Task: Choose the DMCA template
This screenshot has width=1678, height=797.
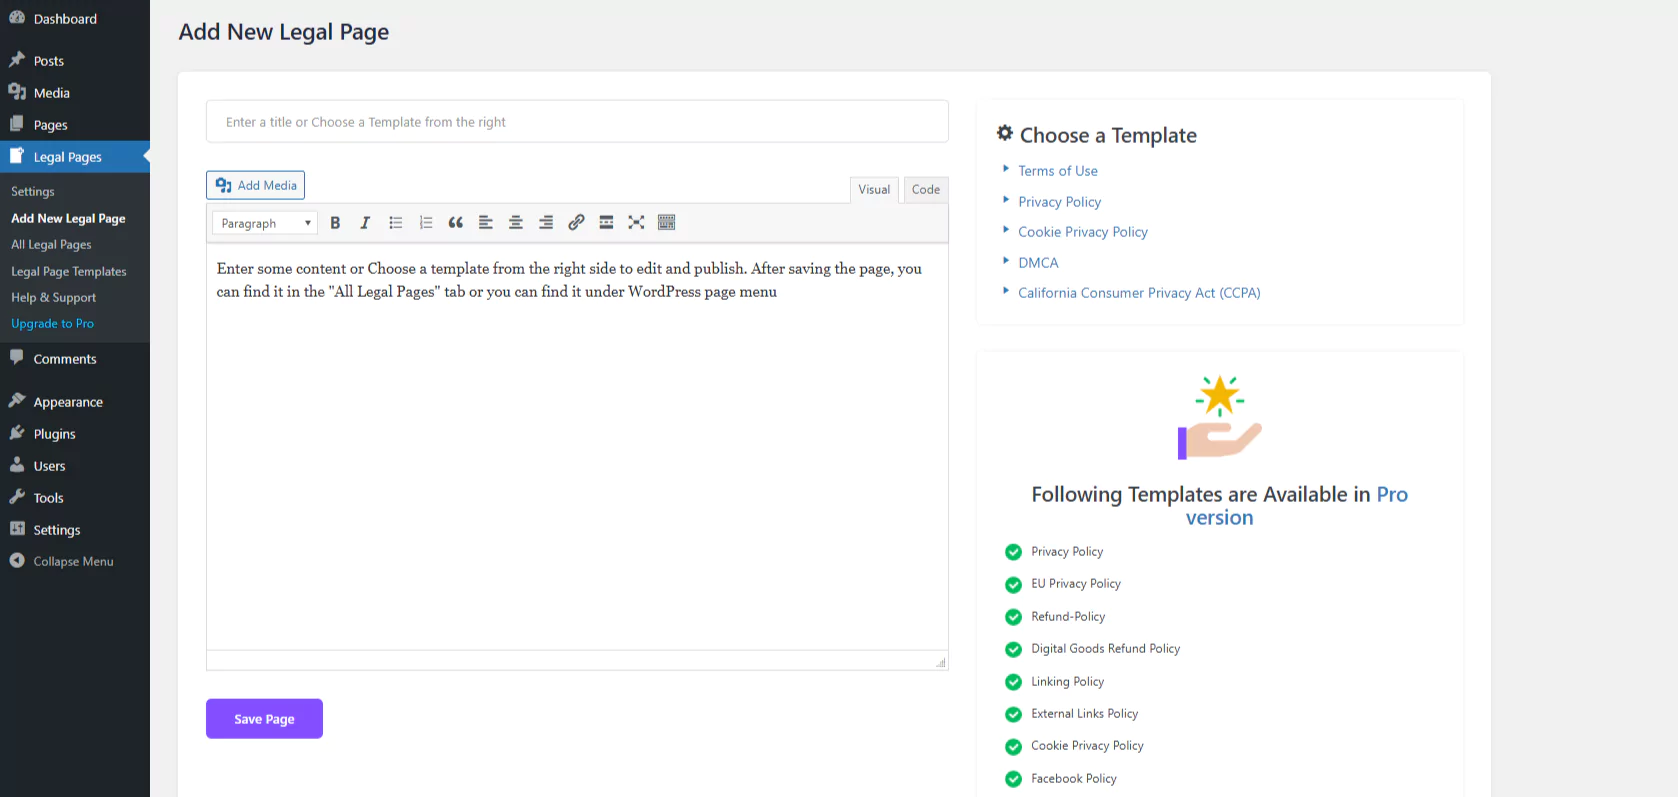Action: pyautogui.click(x=1038, y=263)
